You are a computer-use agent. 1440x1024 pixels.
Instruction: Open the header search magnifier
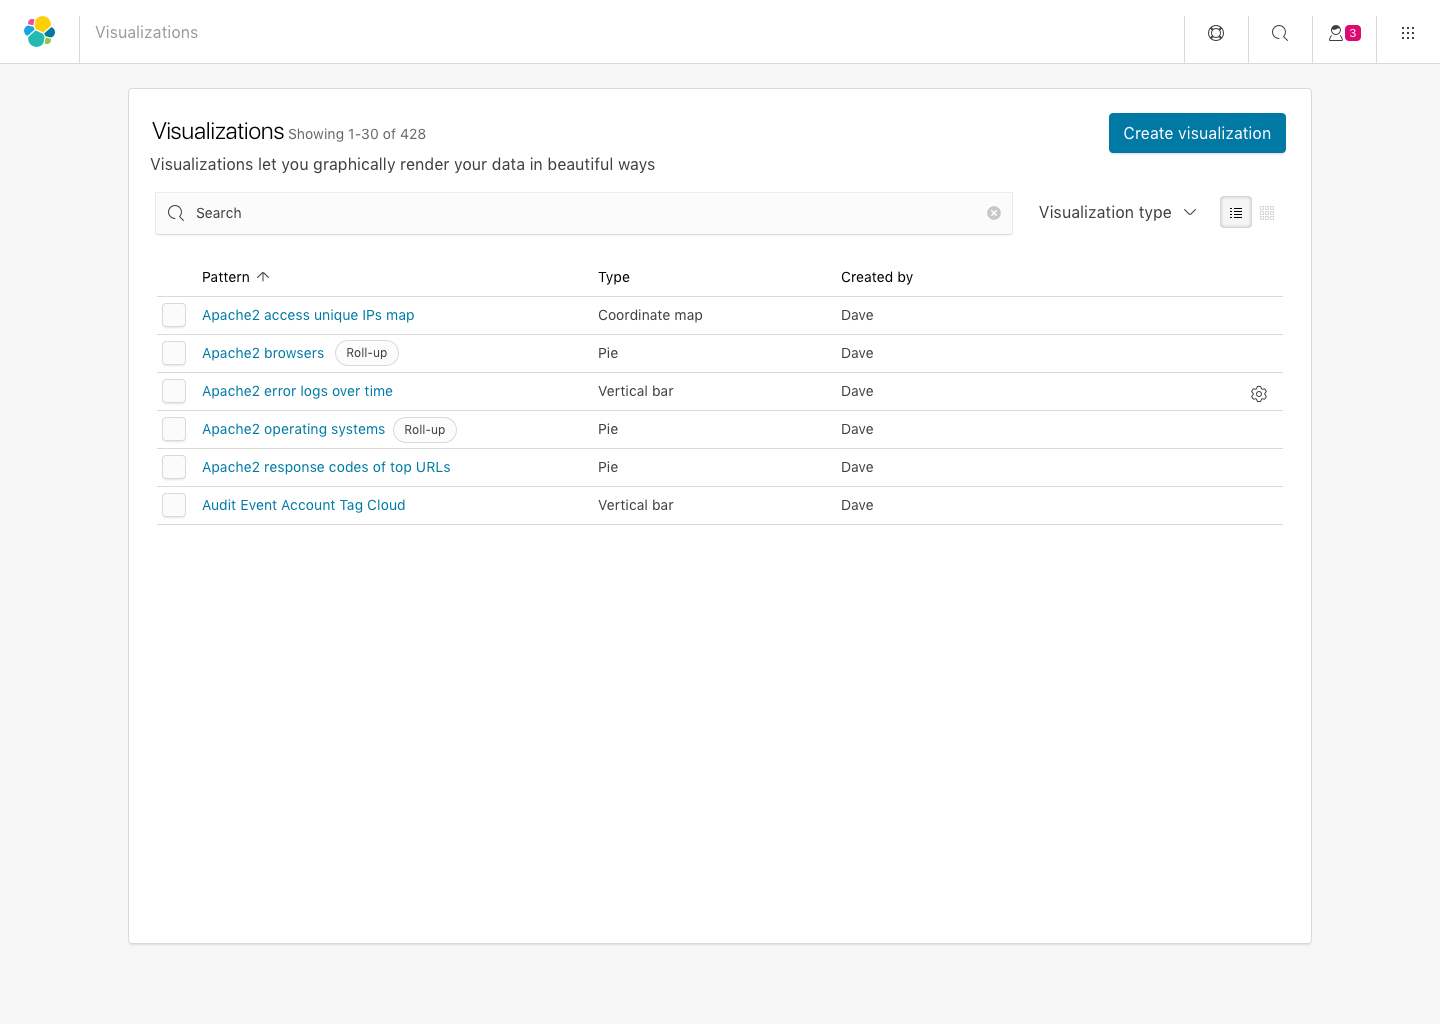[1280, 33]
